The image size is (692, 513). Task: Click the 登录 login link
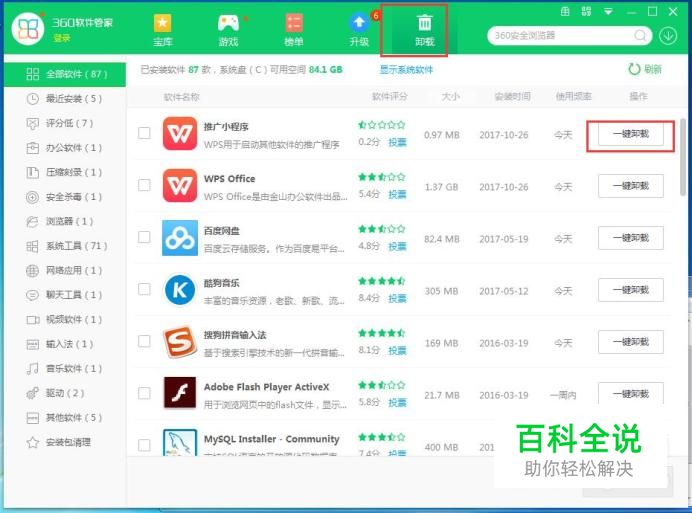[62, 38]
